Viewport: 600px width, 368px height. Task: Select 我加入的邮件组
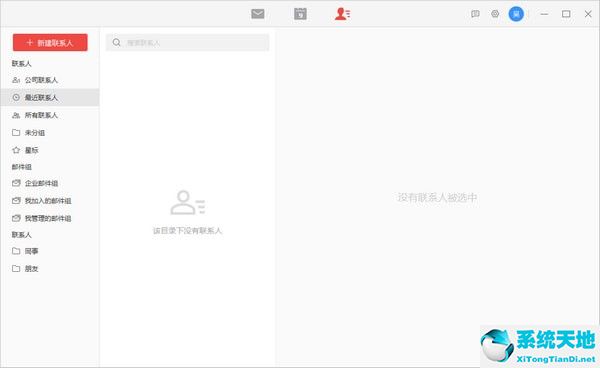(50, 201)
